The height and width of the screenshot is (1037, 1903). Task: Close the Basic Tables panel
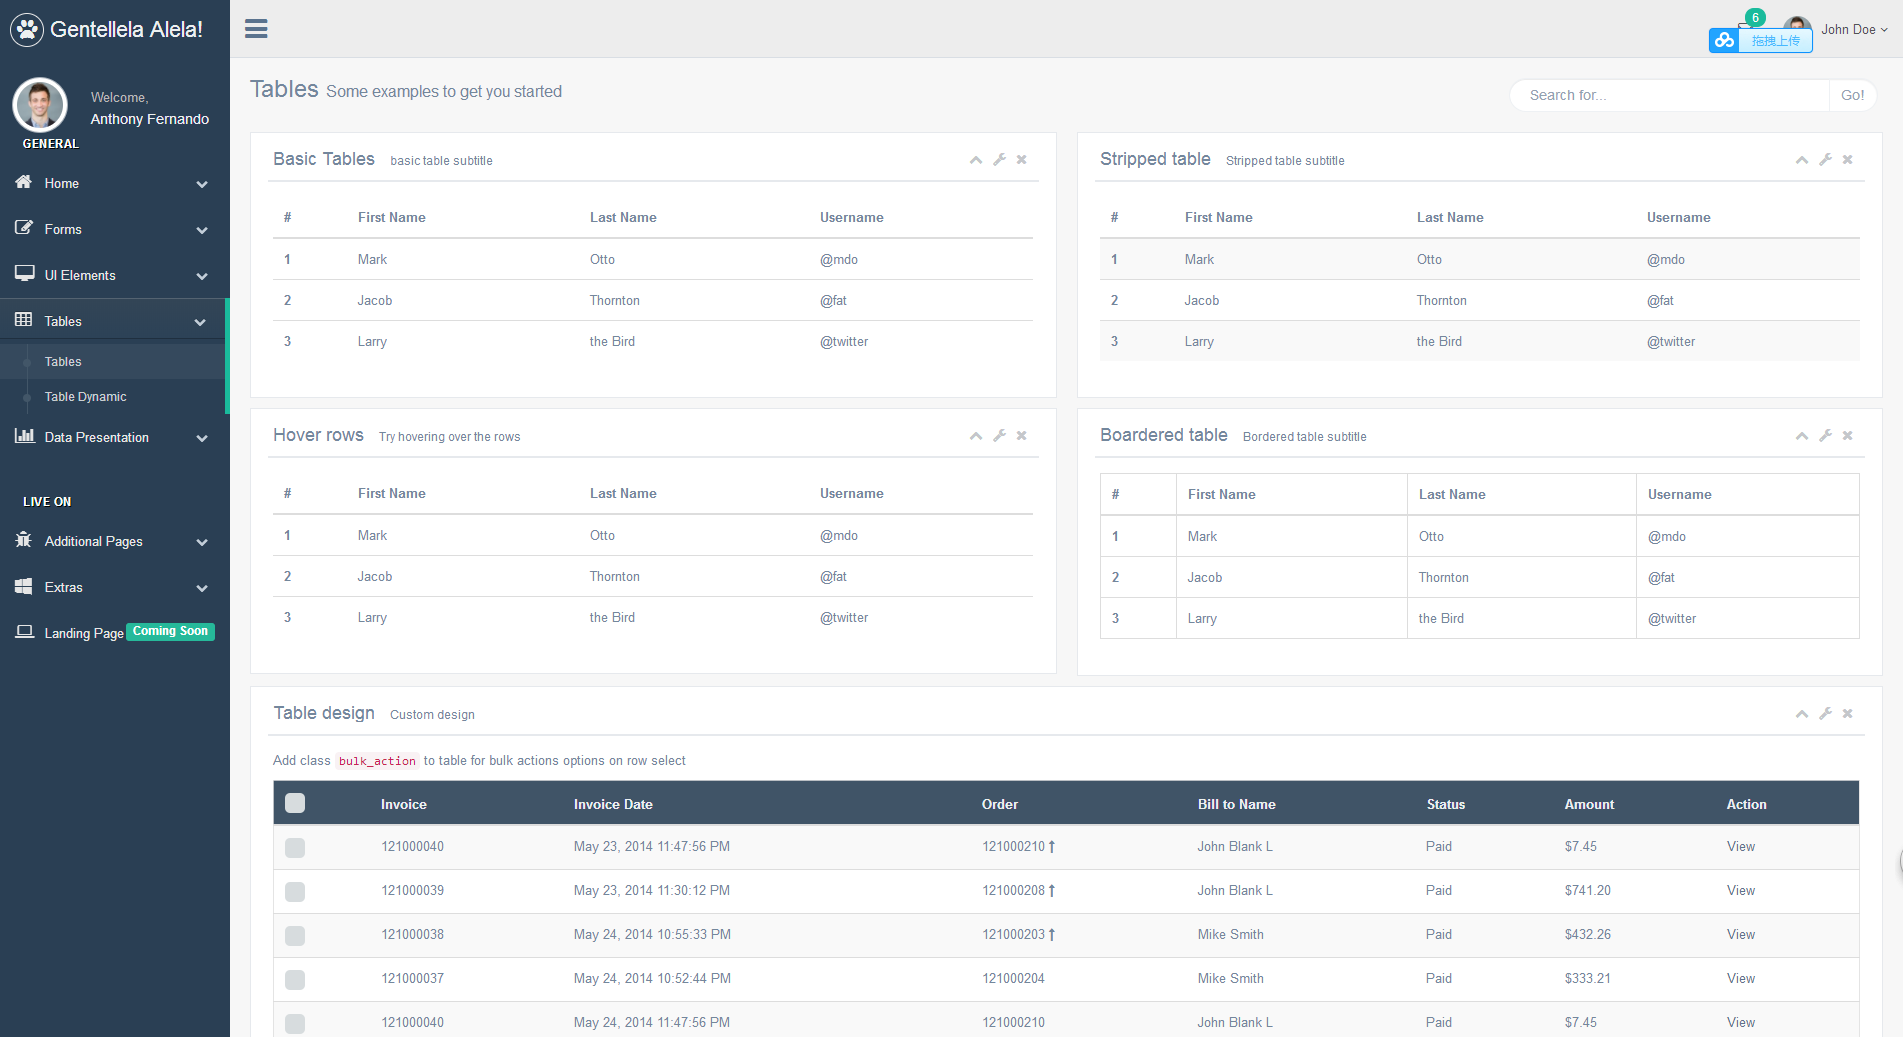[1021, 159]
